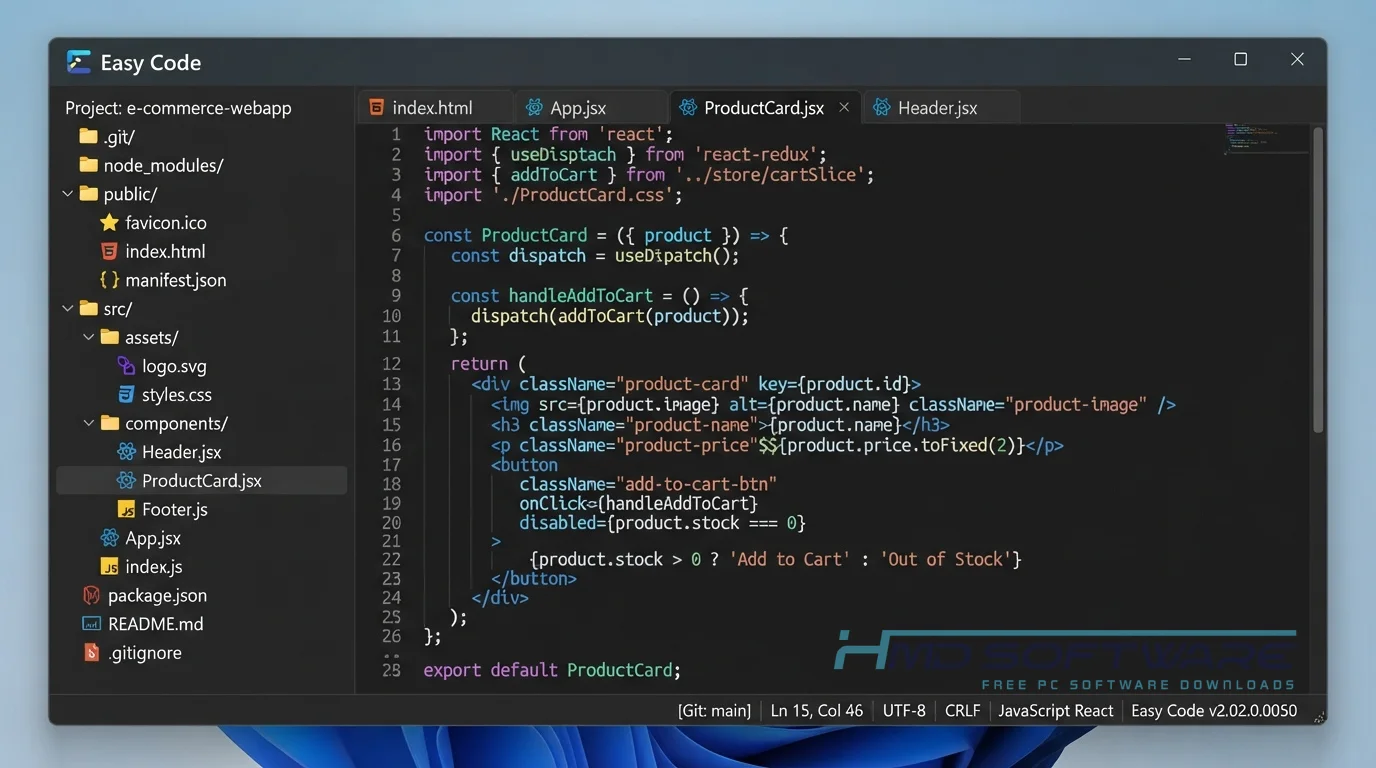Click the README.md file icon
Image resolution: width=1376 pixels, height=768 pixels.
[x=92, y=624]
